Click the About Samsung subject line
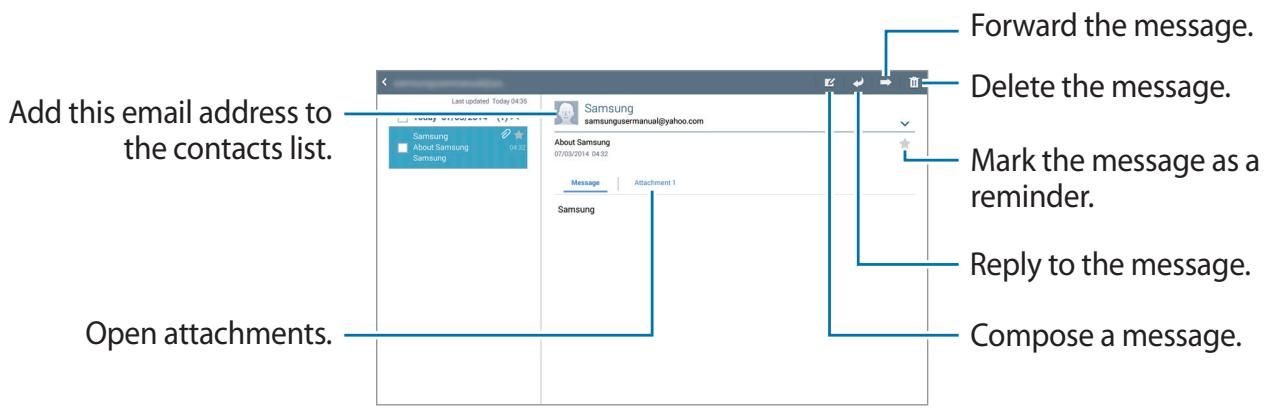Screen dimensions: 1270x417 pos(580,143)
